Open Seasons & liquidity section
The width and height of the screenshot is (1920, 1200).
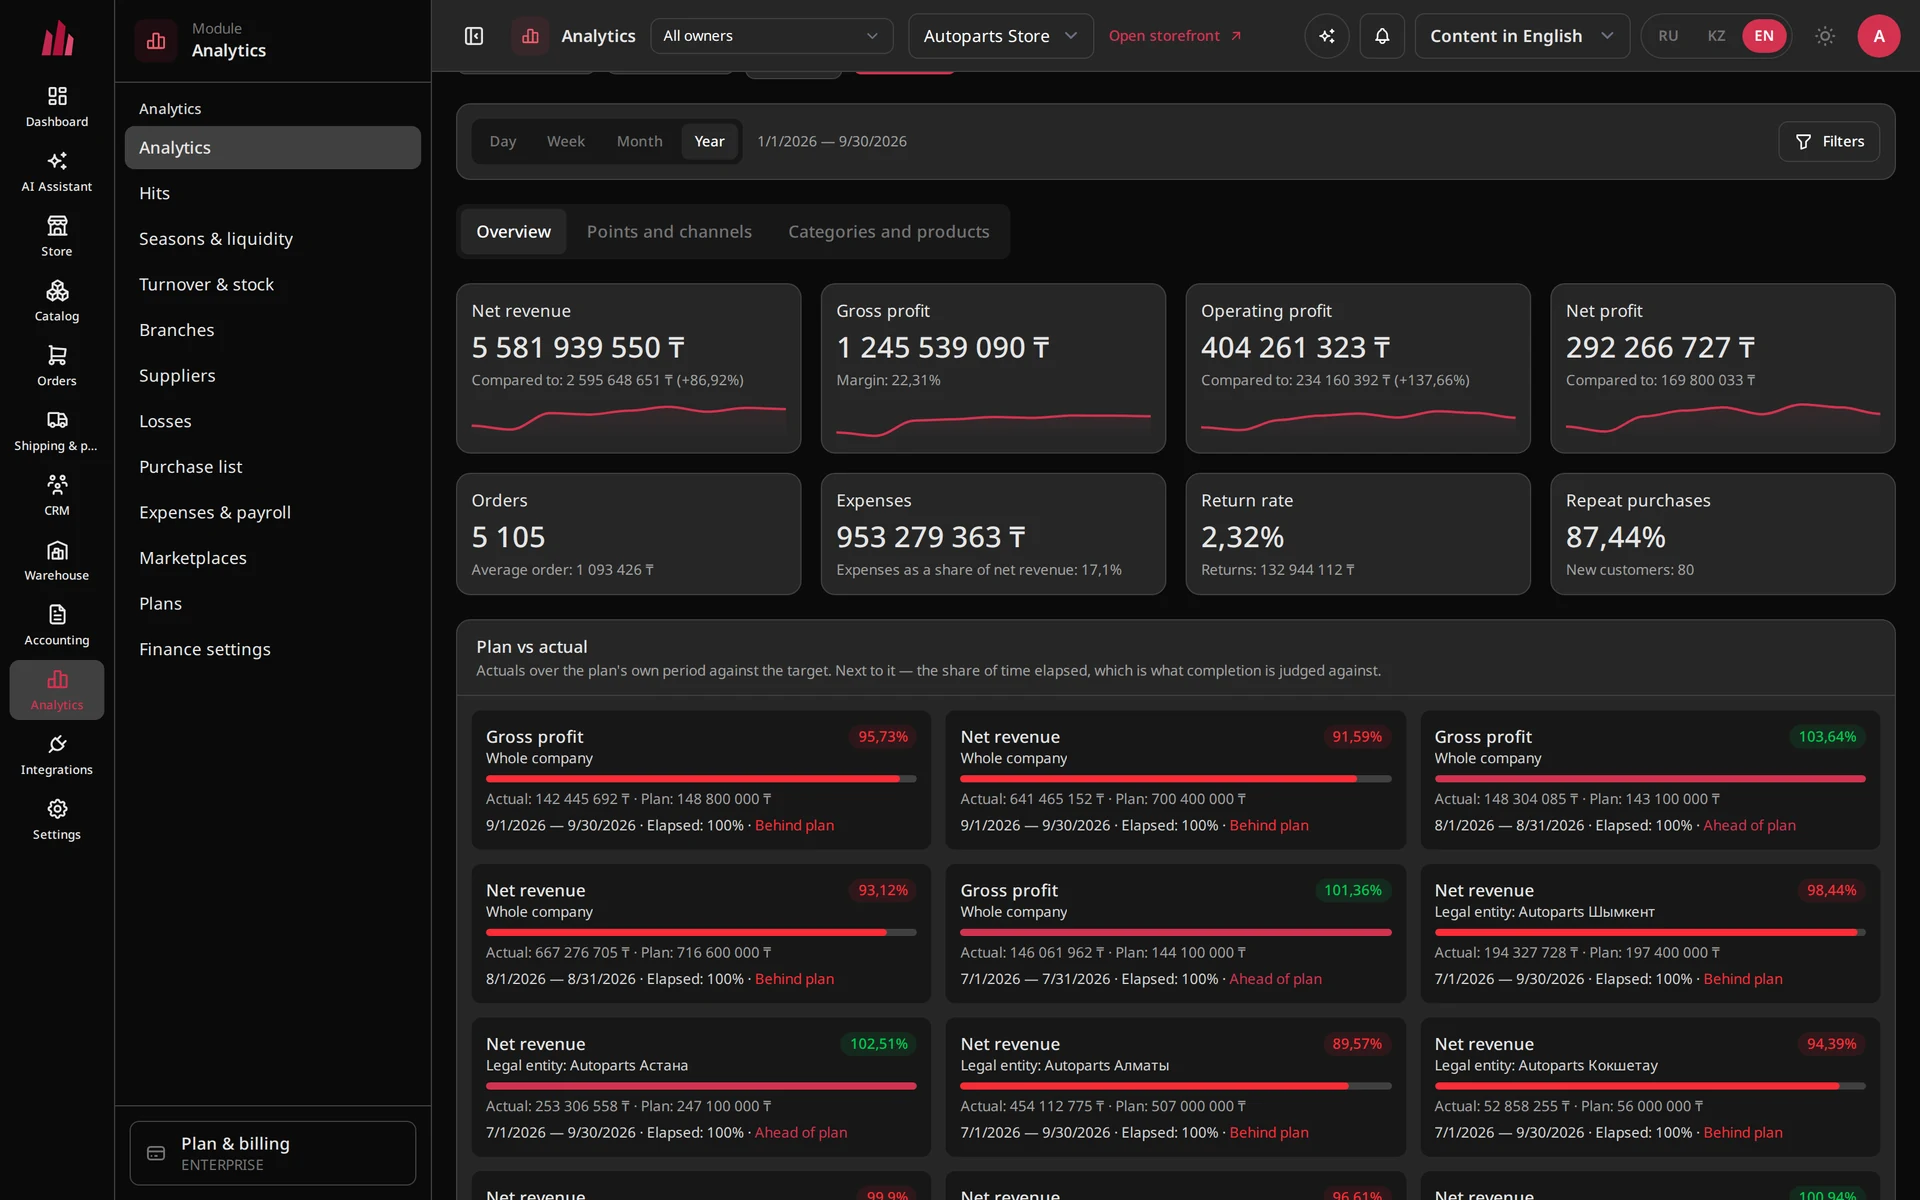(273, 239)
